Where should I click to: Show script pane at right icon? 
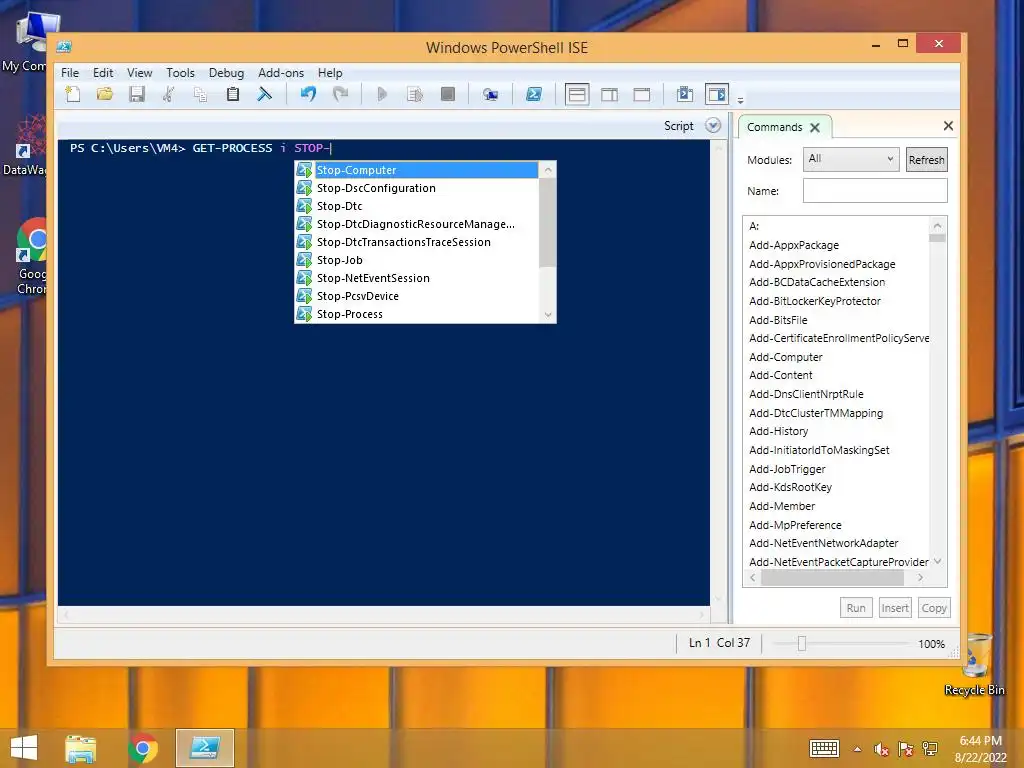click(x=609, y=95)
